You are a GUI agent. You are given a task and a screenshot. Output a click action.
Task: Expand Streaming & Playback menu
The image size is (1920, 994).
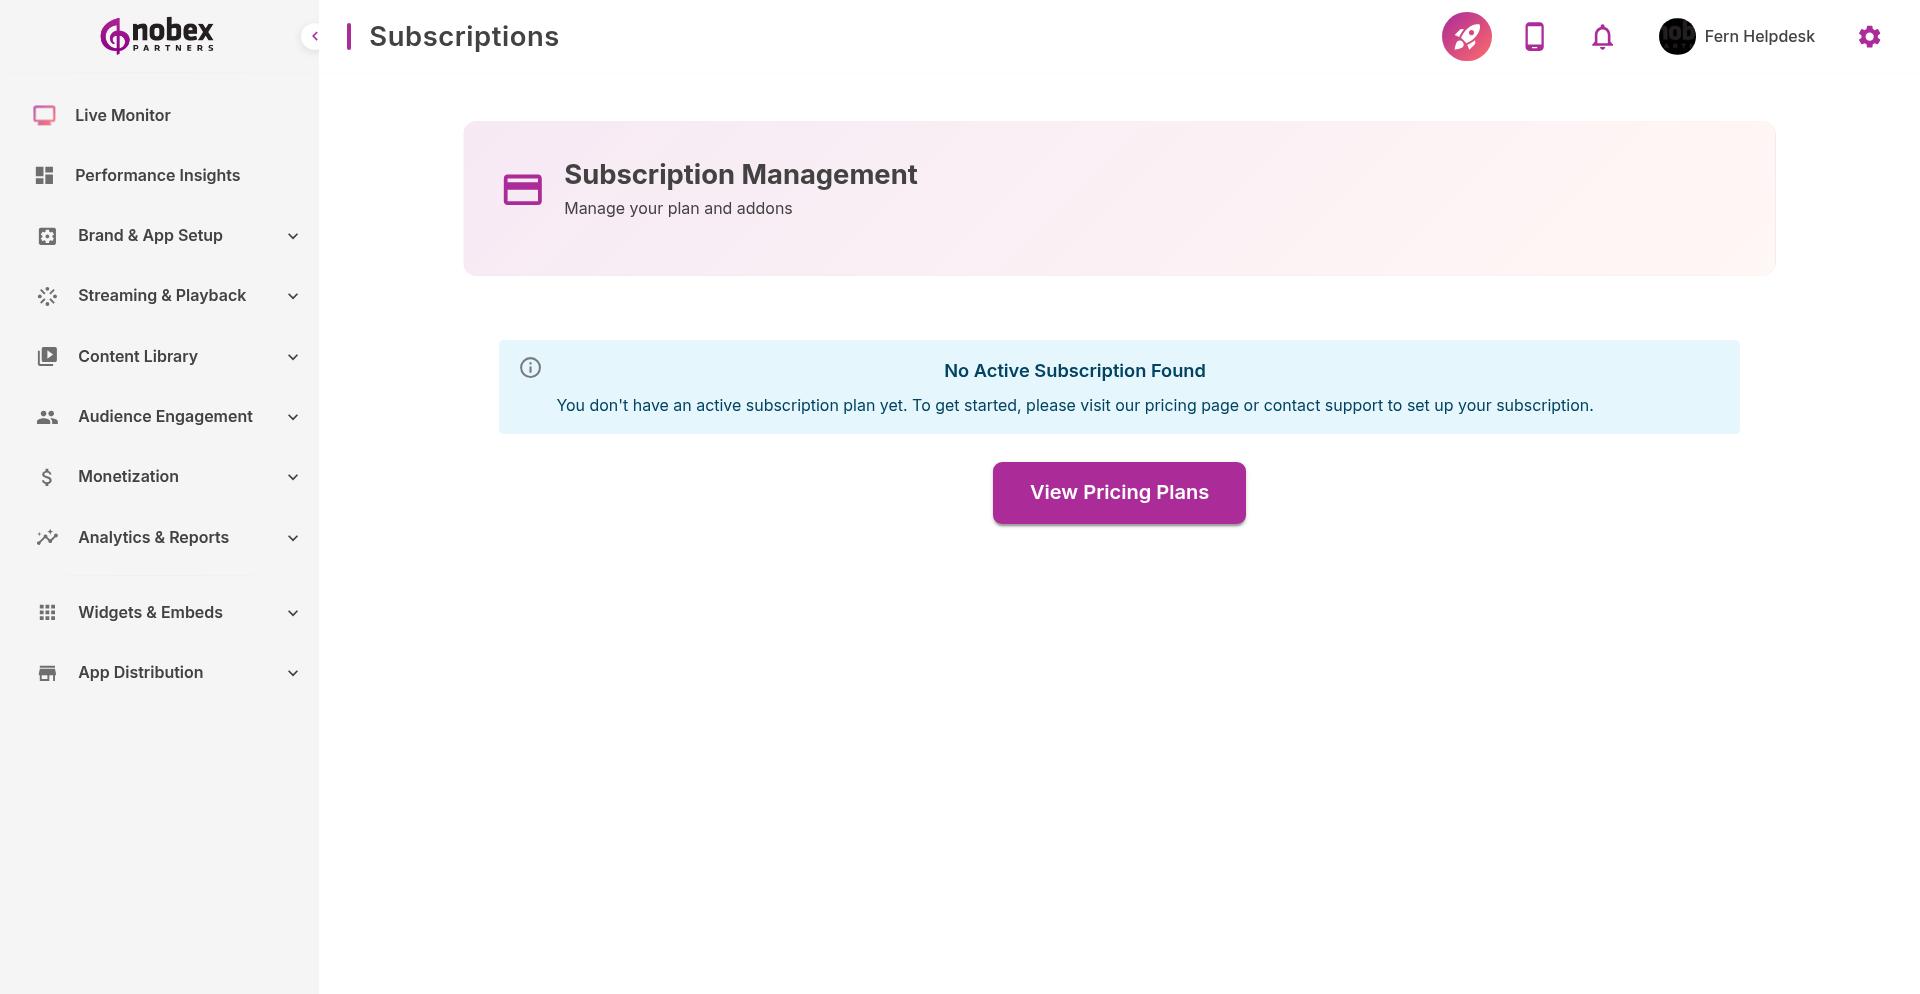tap(292, 296)
